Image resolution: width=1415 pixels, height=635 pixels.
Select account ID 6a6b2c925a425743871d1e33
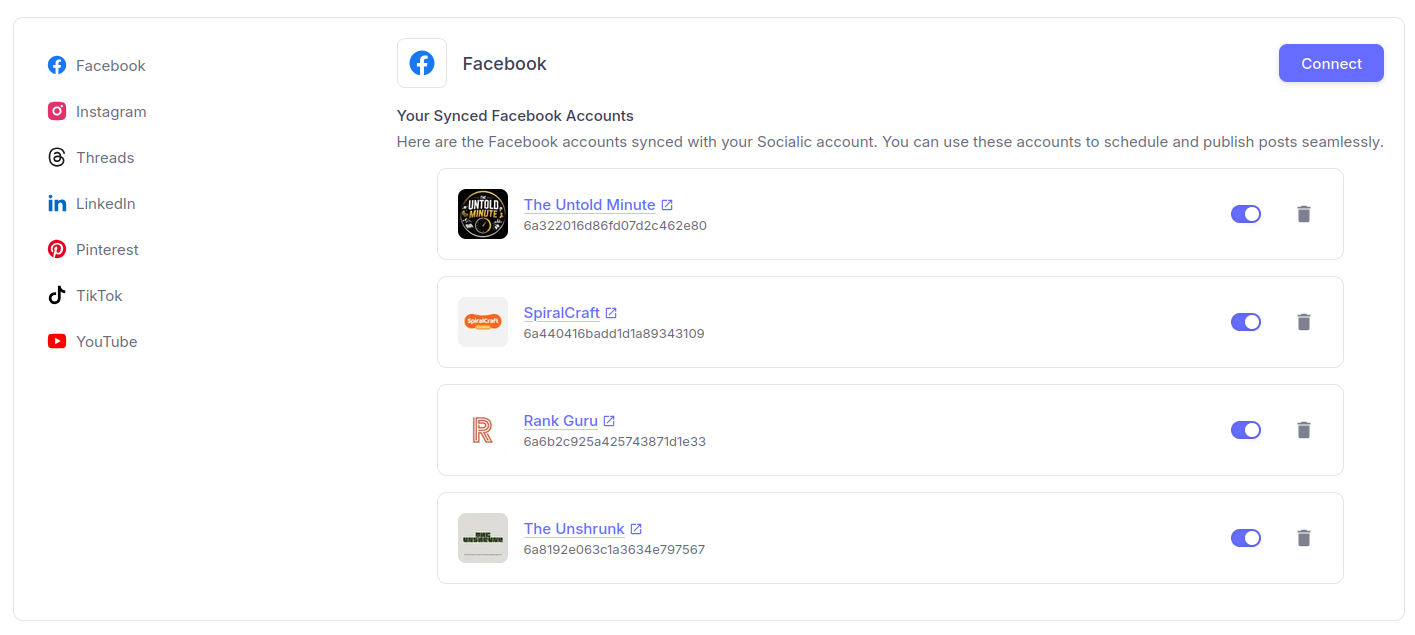615,442
